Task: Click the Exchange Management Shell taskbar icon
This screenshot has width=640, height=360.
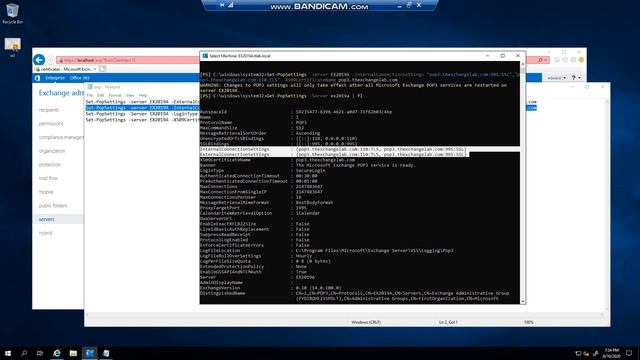Action: click(x=90, y=353)
